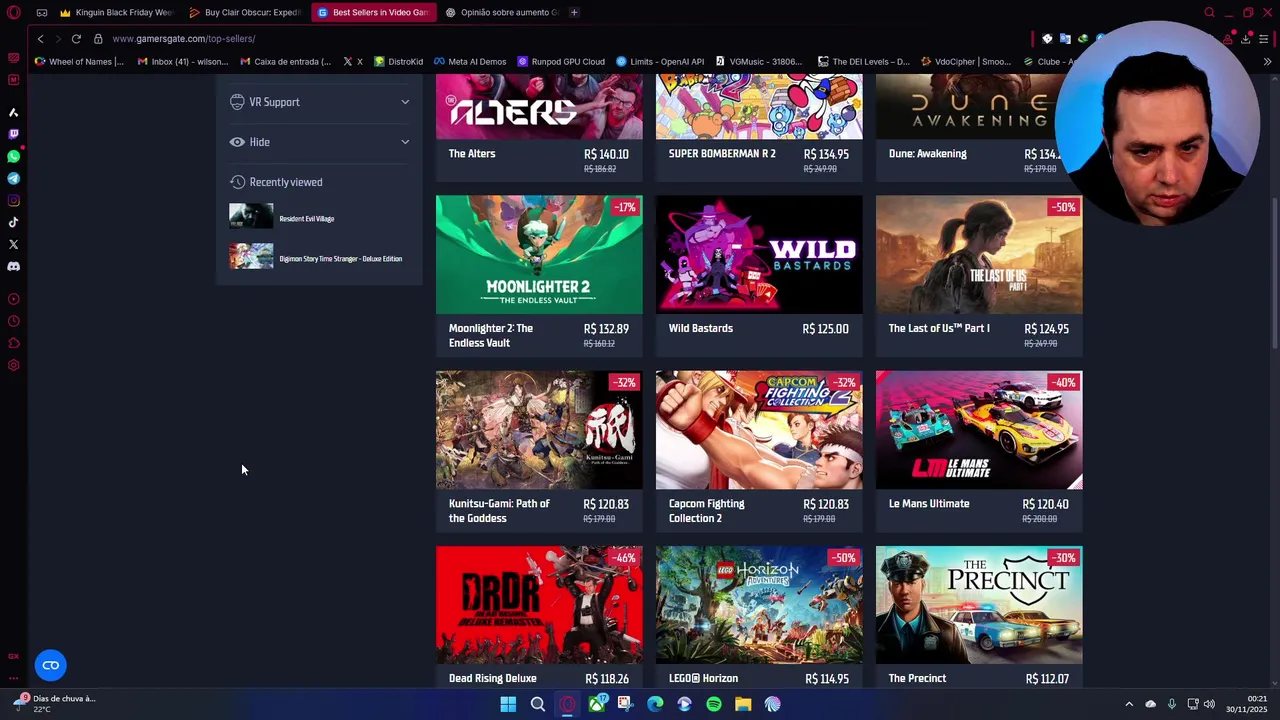
Task: Open Spotify from the taskbar
Action: pyautogui.click(x=714, y=704)
